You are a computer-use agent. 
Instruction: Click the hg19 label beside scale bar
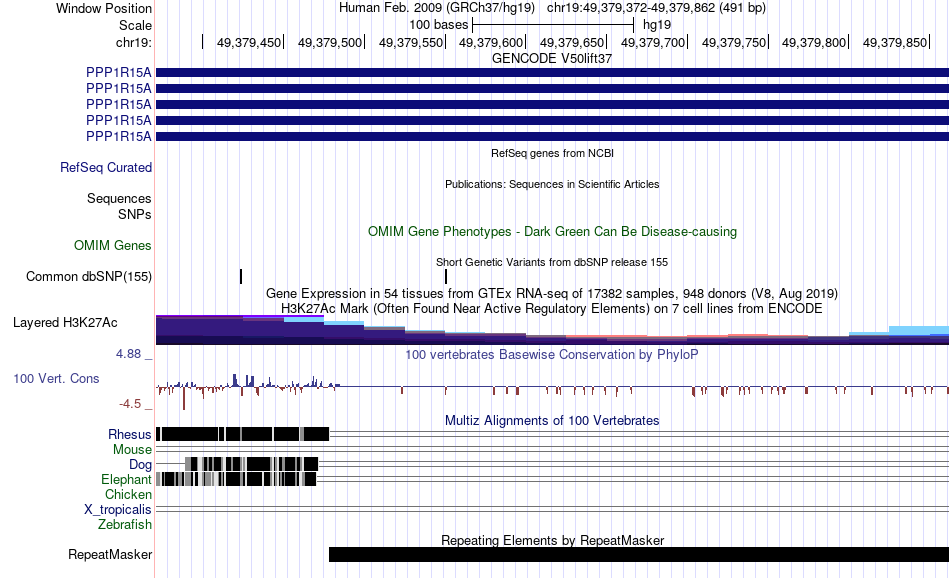(x=657, y=25)
